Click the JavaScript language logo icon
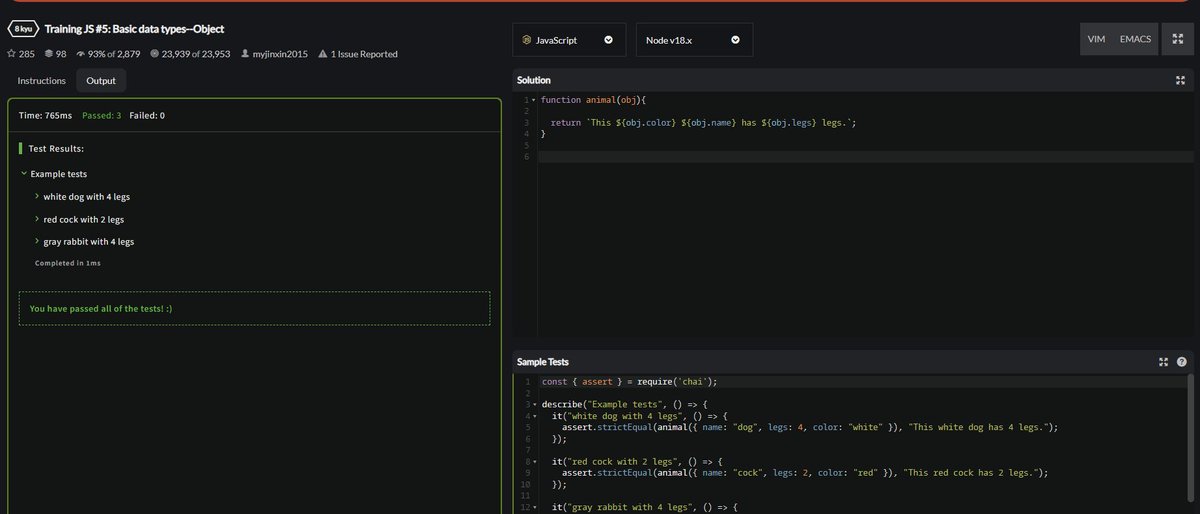Viewport: 1200px width, 514px height. point(526,40)
